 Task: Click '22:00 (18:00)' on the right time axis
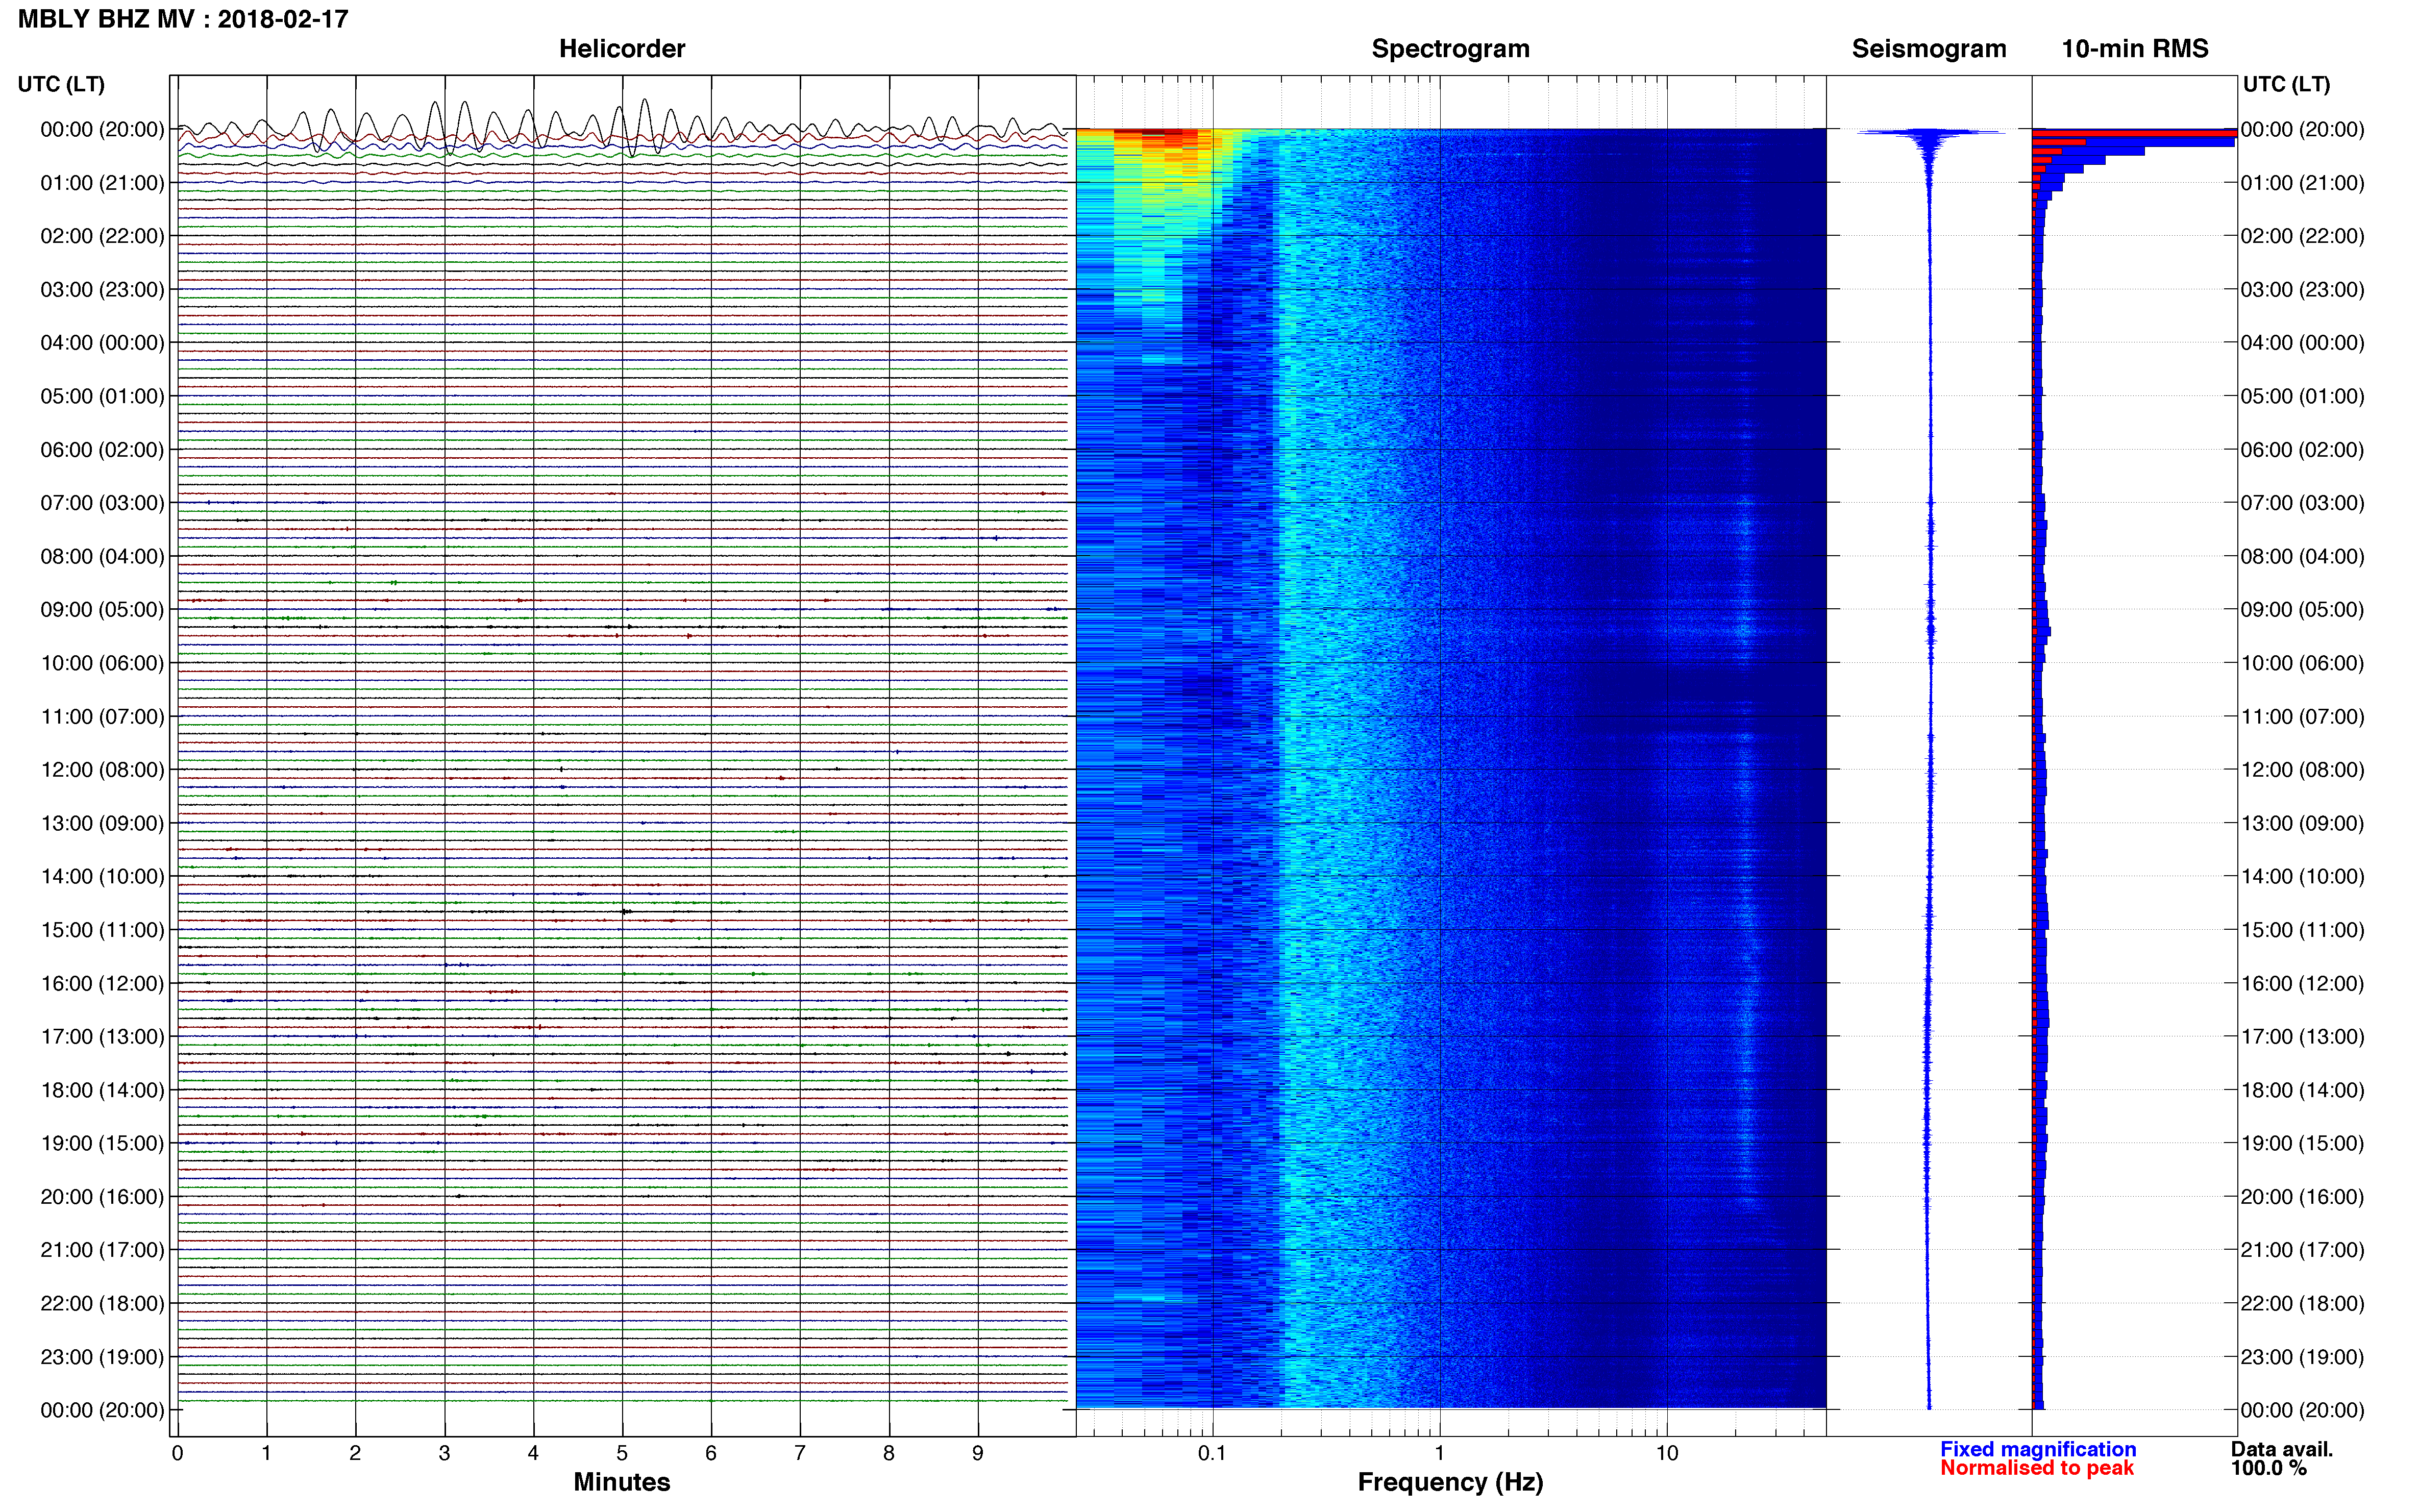click(2302, 1304)
